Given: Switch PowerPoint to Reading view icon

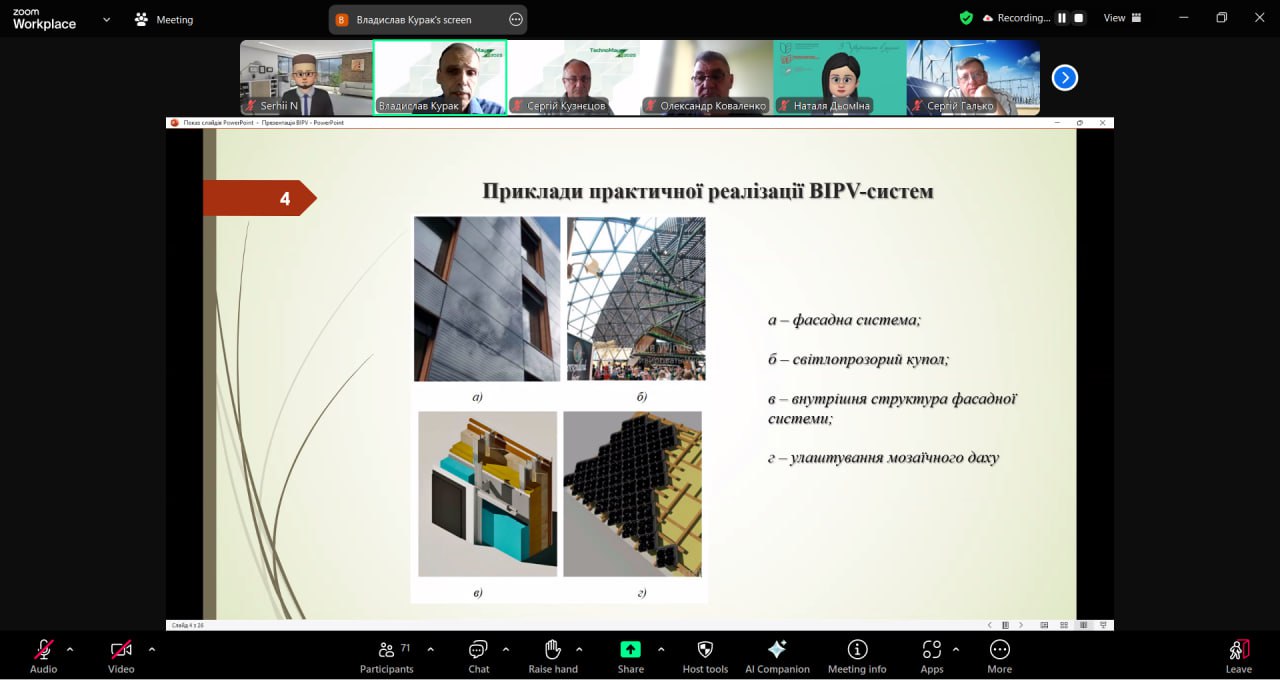Looking at the screenshot, I should click(x=1084, y=625).
